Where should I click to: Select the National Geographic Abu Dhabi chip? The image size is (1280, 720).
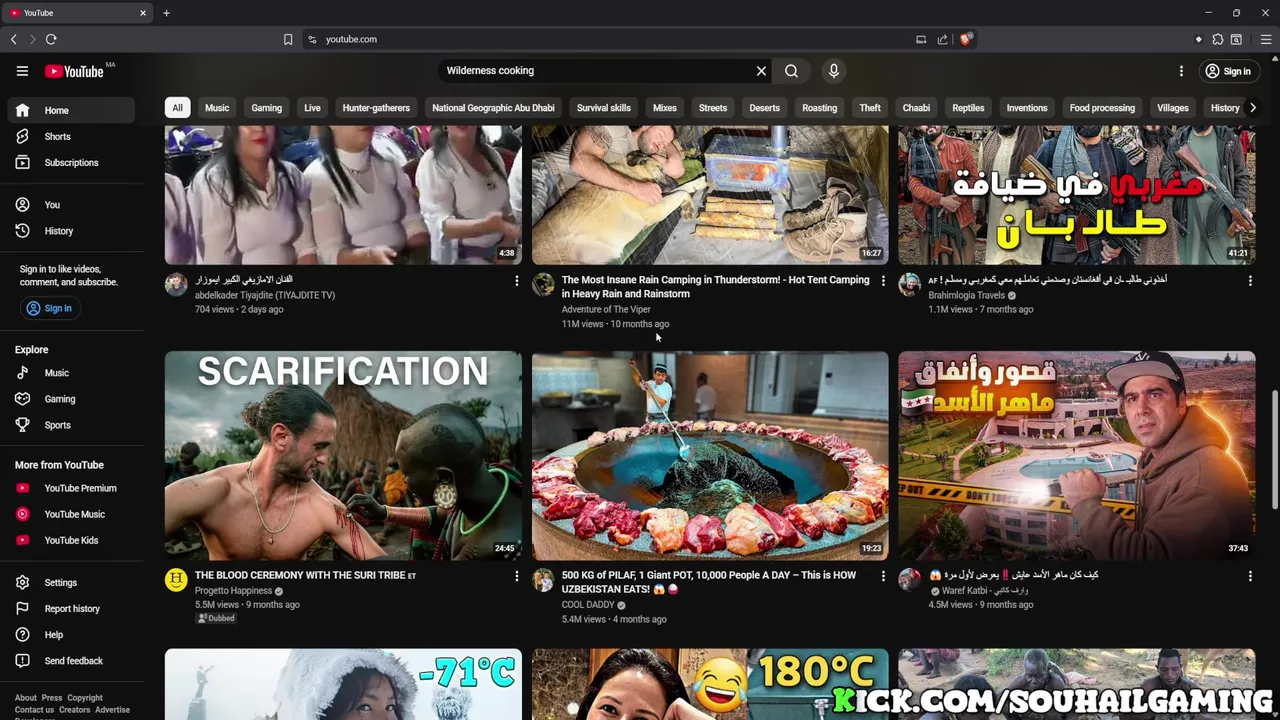tap(493, 108)
